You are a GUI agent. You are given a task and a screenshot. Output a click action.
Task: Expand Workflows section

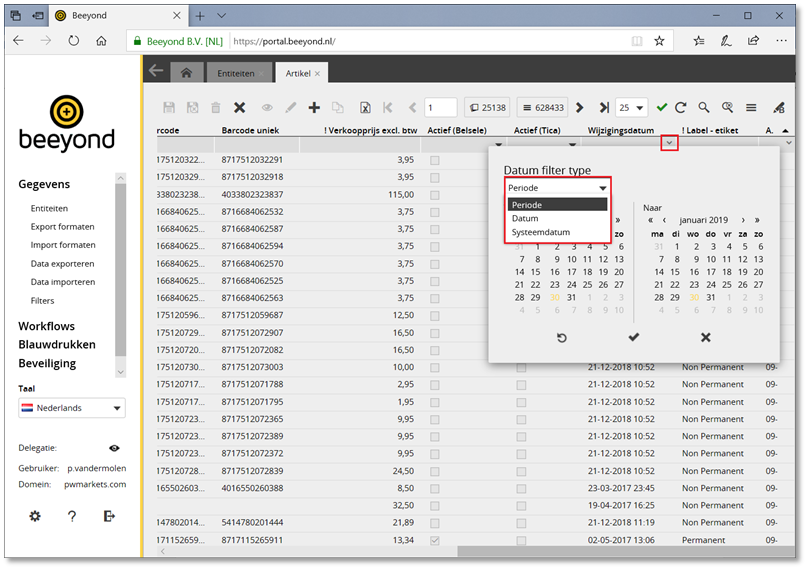pyautogui.click(x=46, y=326)
